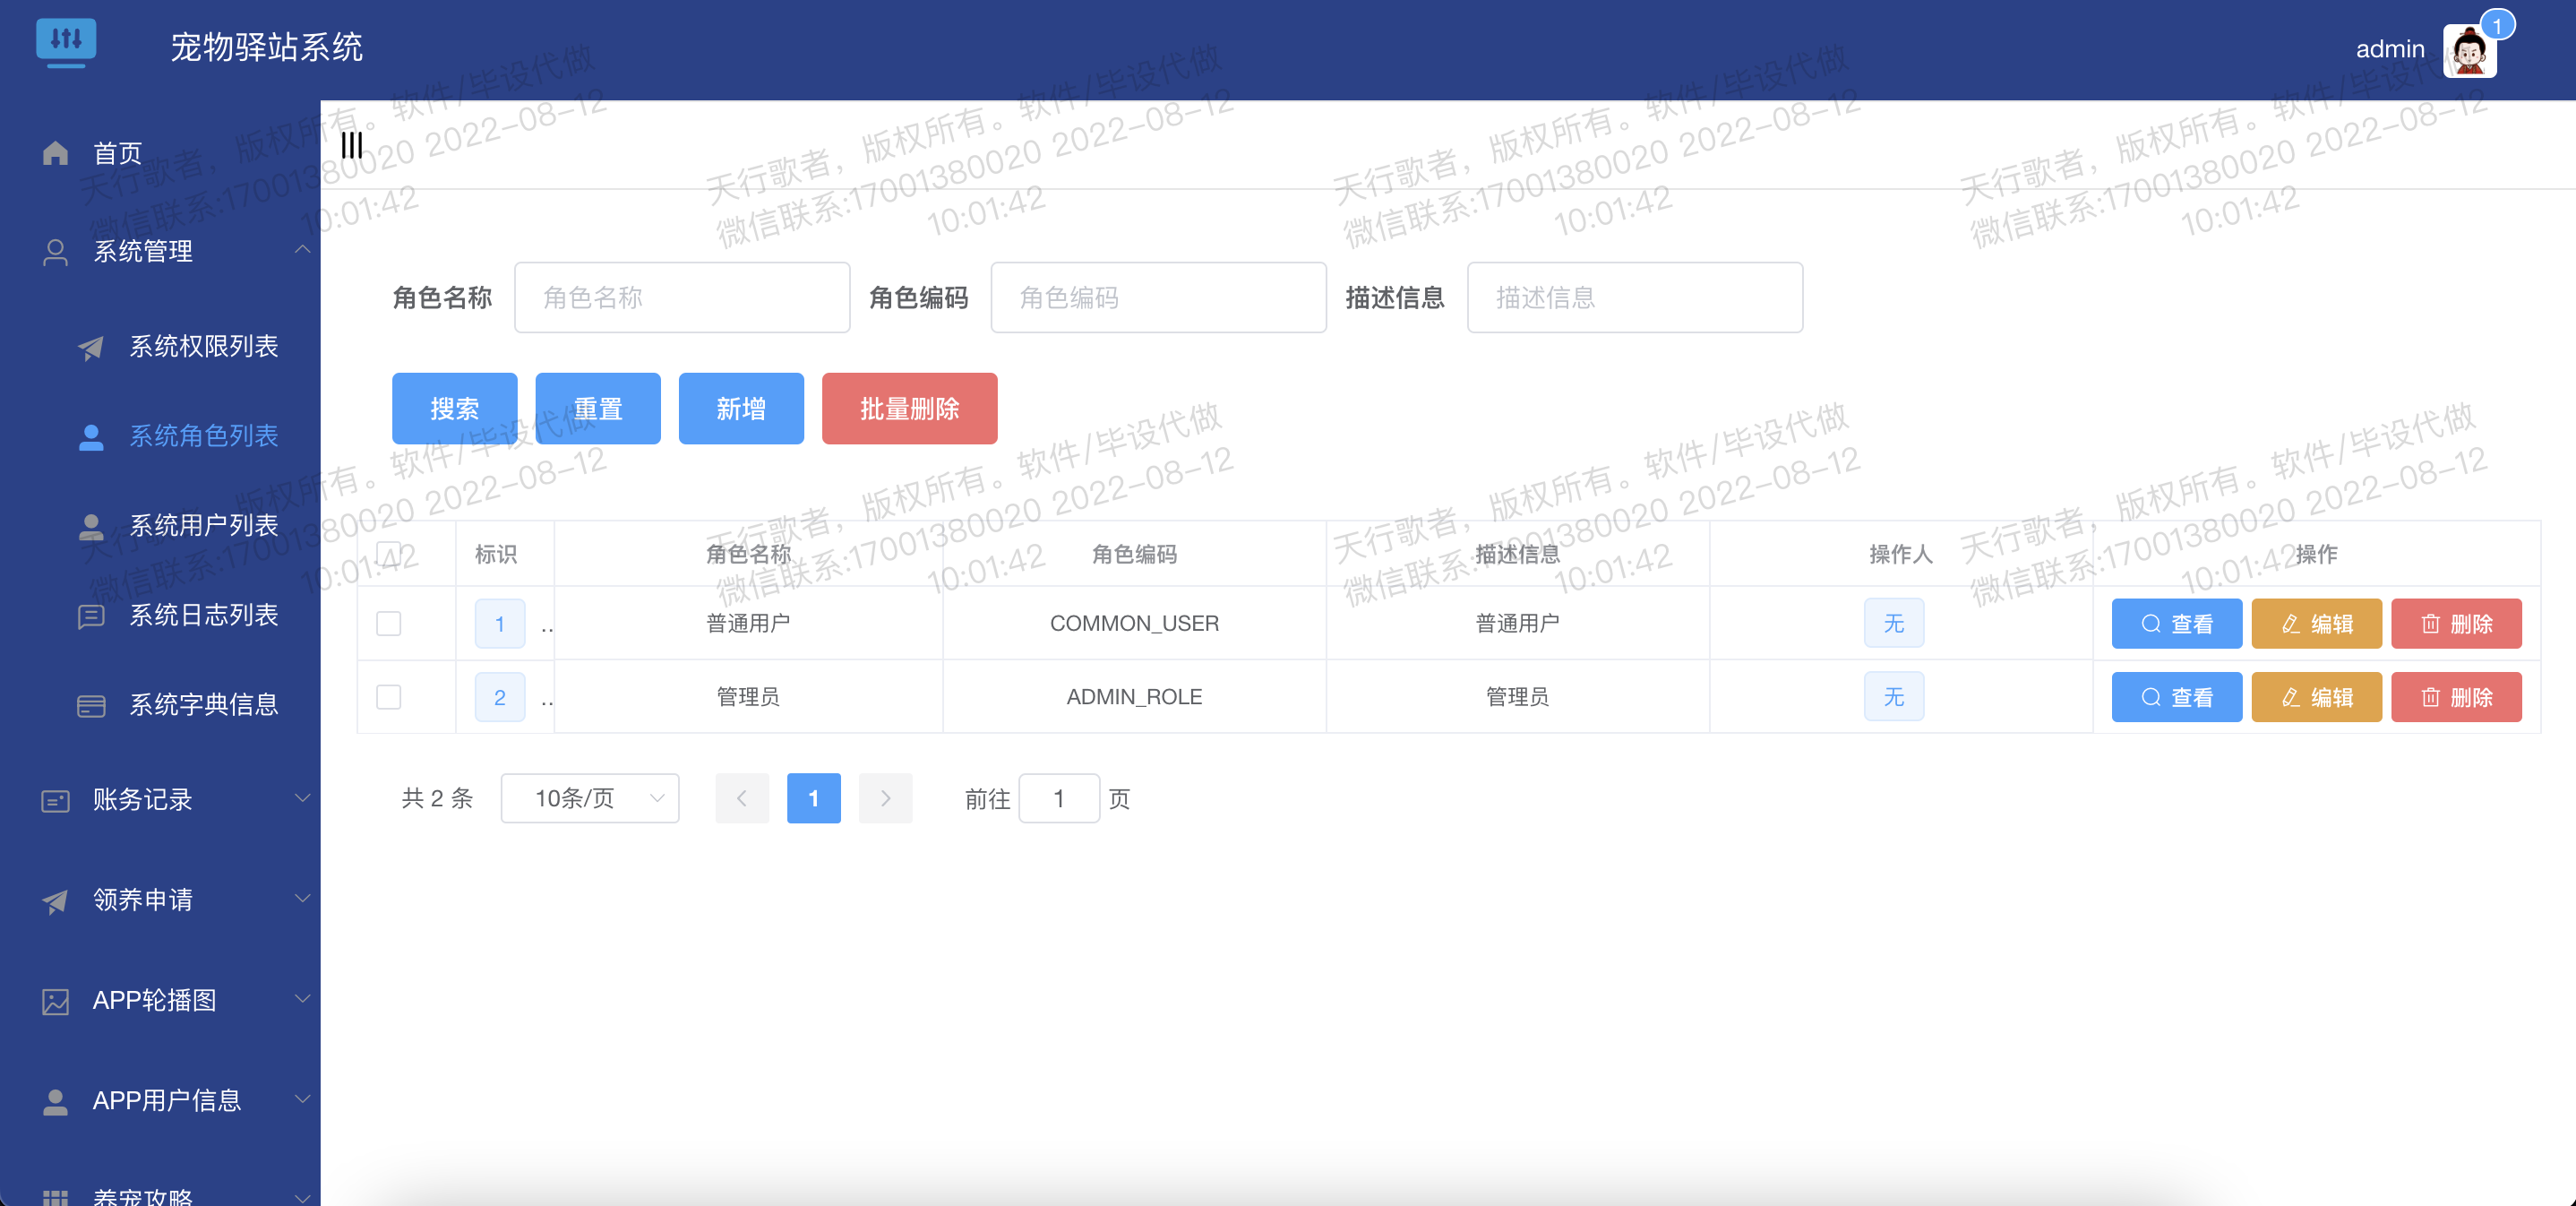
Task: Check the 普通用户 row checkbox
Action: 389,622
